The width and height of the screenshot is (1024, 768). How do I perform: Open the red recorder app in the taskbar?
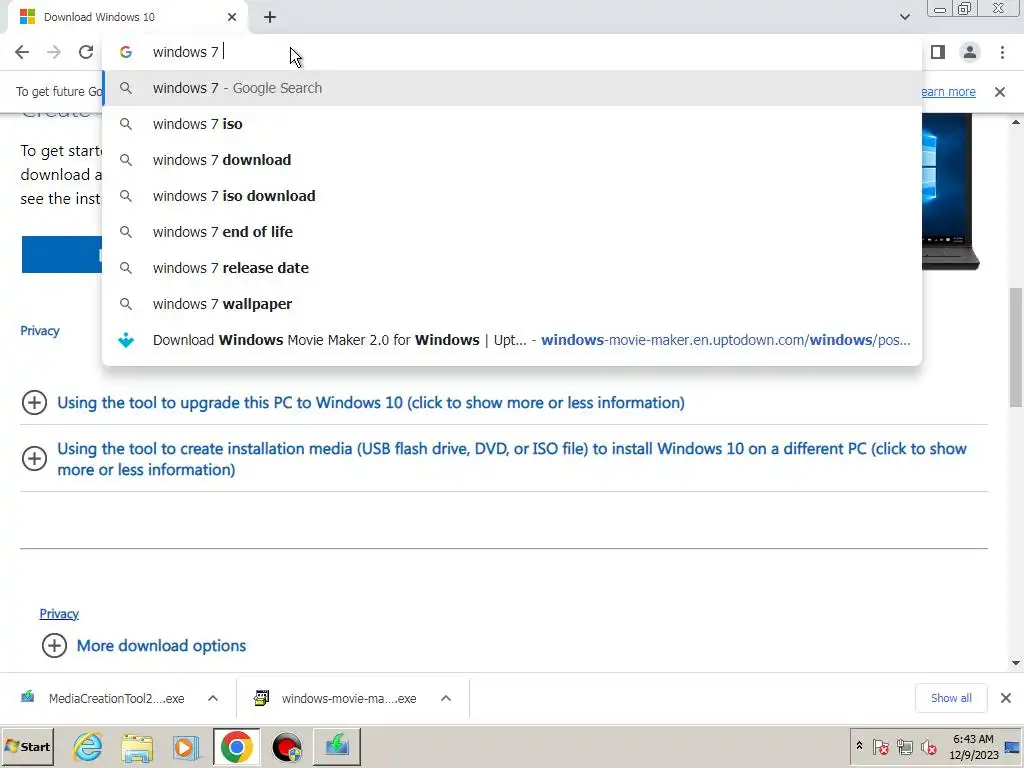coord(287,747)
